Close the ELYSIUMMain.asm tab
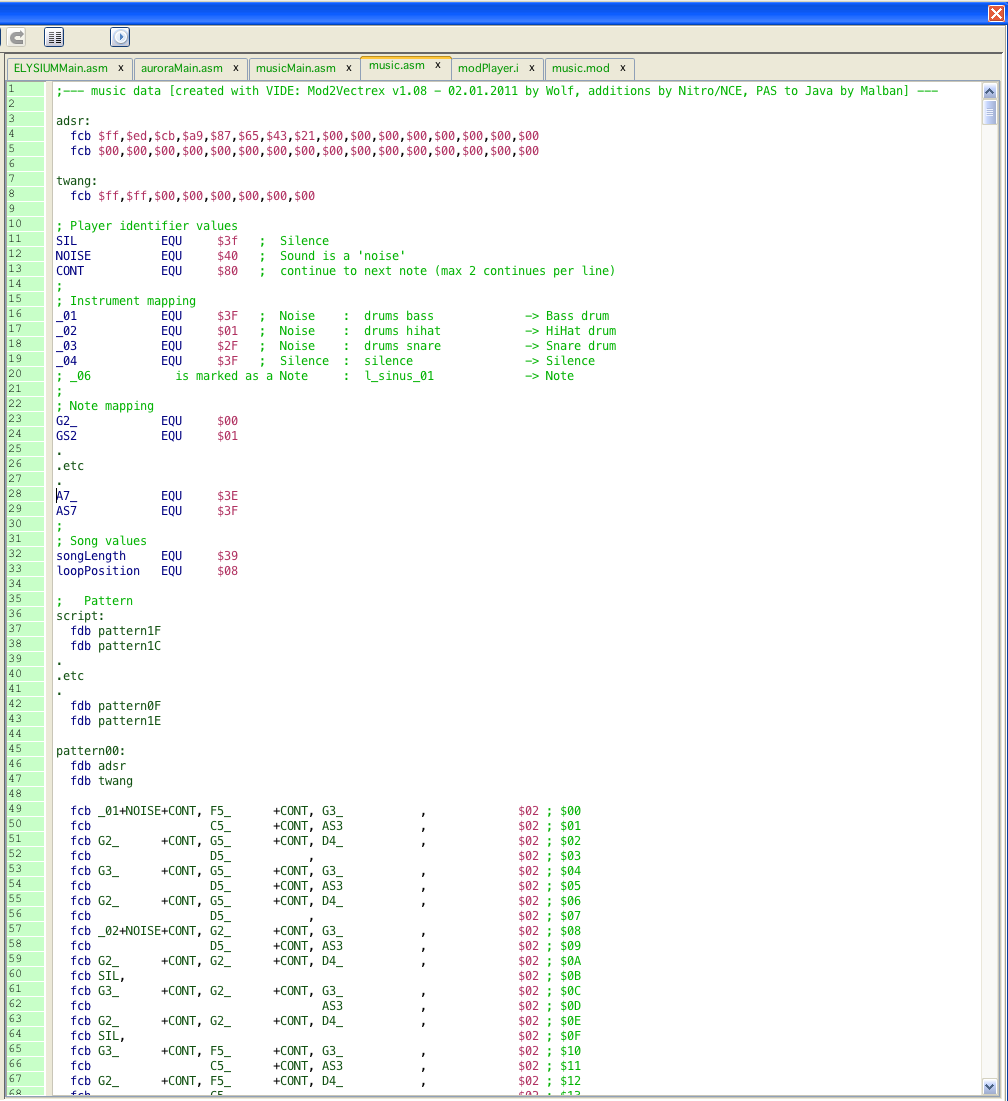The width and height of the screenshot is (1008, 1101). pyautogui.click(x=120, y=68)
